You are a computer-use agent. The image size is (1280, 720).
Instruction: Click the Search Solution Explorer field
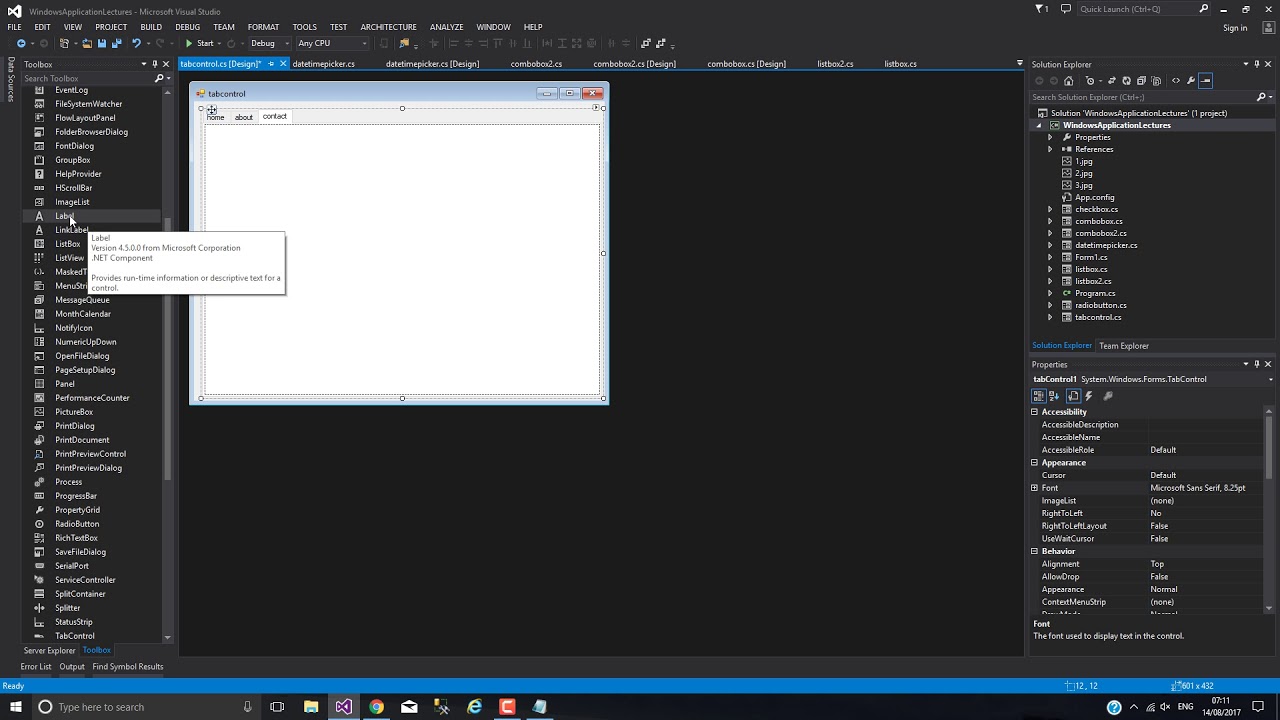(x=1142, y=97)
